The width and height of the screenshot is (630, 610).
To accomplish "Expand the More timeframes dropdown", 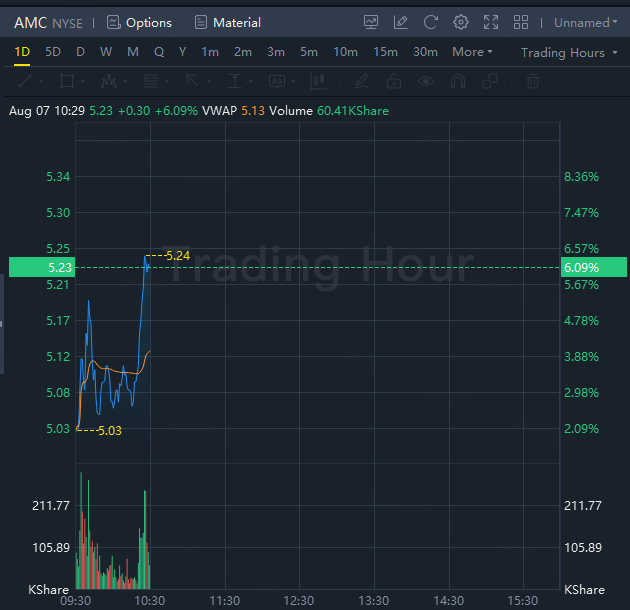I will pos(472,52).
